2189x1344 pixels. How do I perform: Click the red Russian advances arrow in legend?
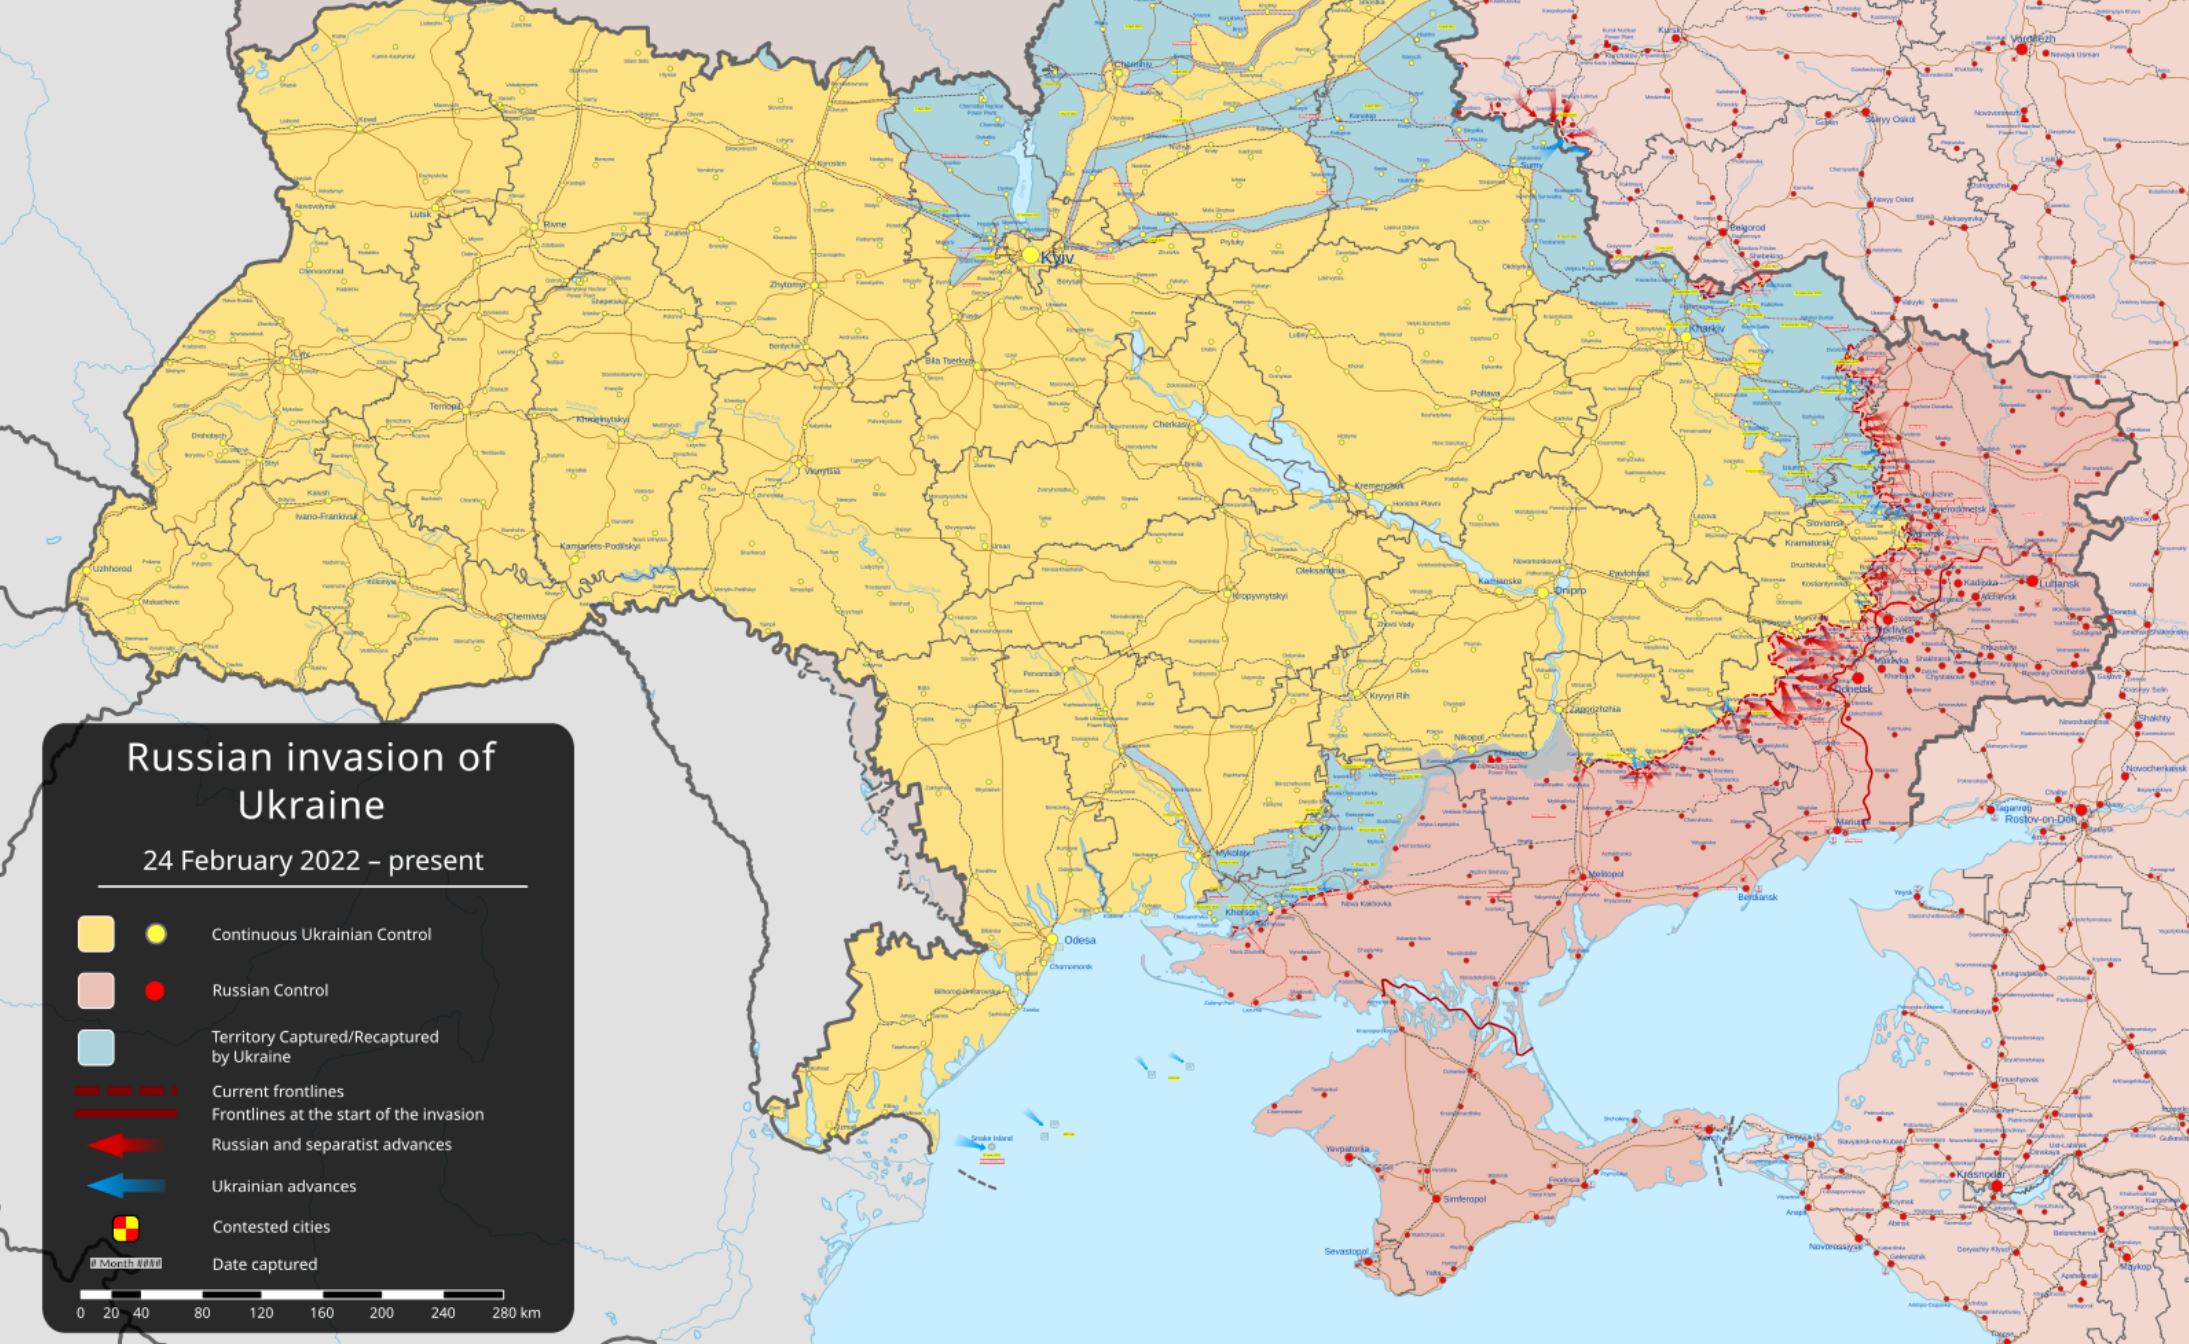click(x=124, y=1145)
